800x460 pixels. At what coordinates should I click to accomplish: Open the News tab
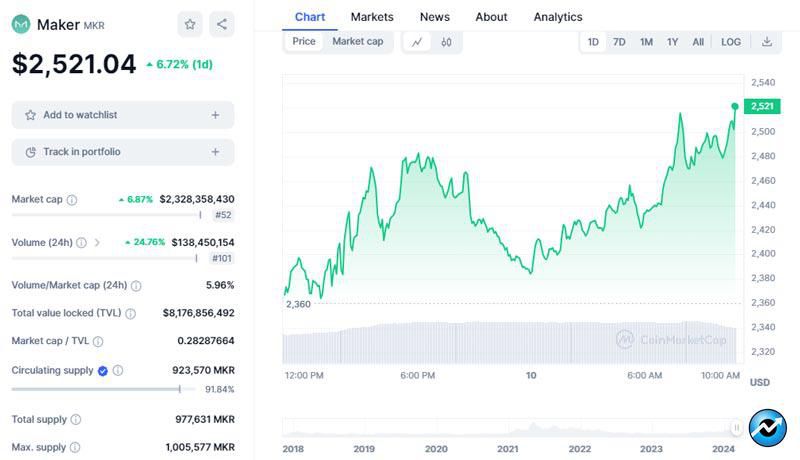tap(435, 17)
